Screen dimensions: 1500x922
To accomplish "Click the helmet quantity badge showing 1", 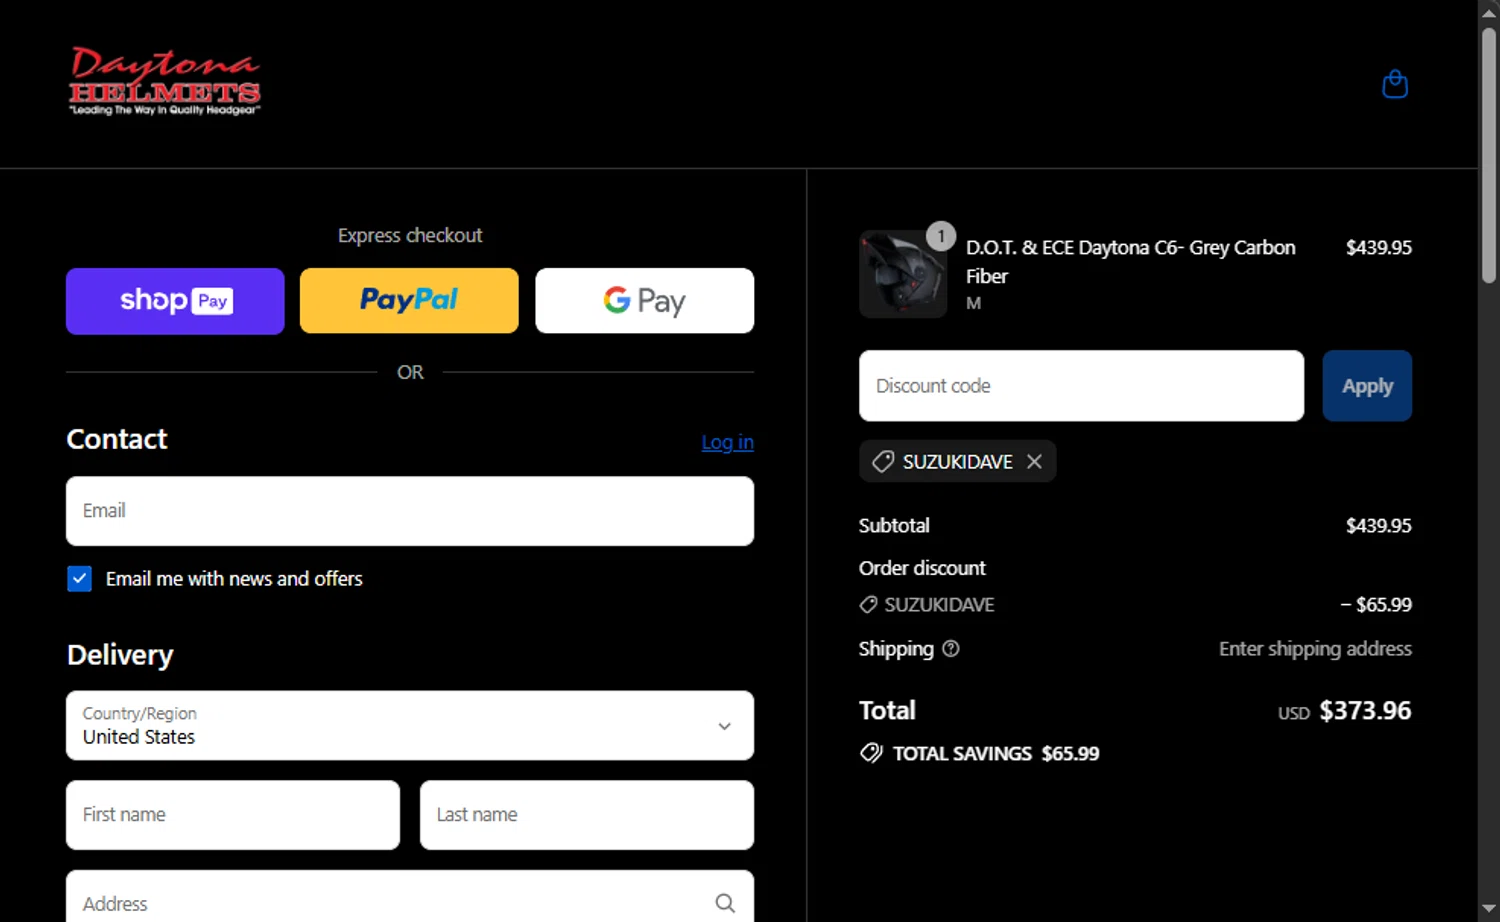I will pyautogui.click(x=941, y=236).
